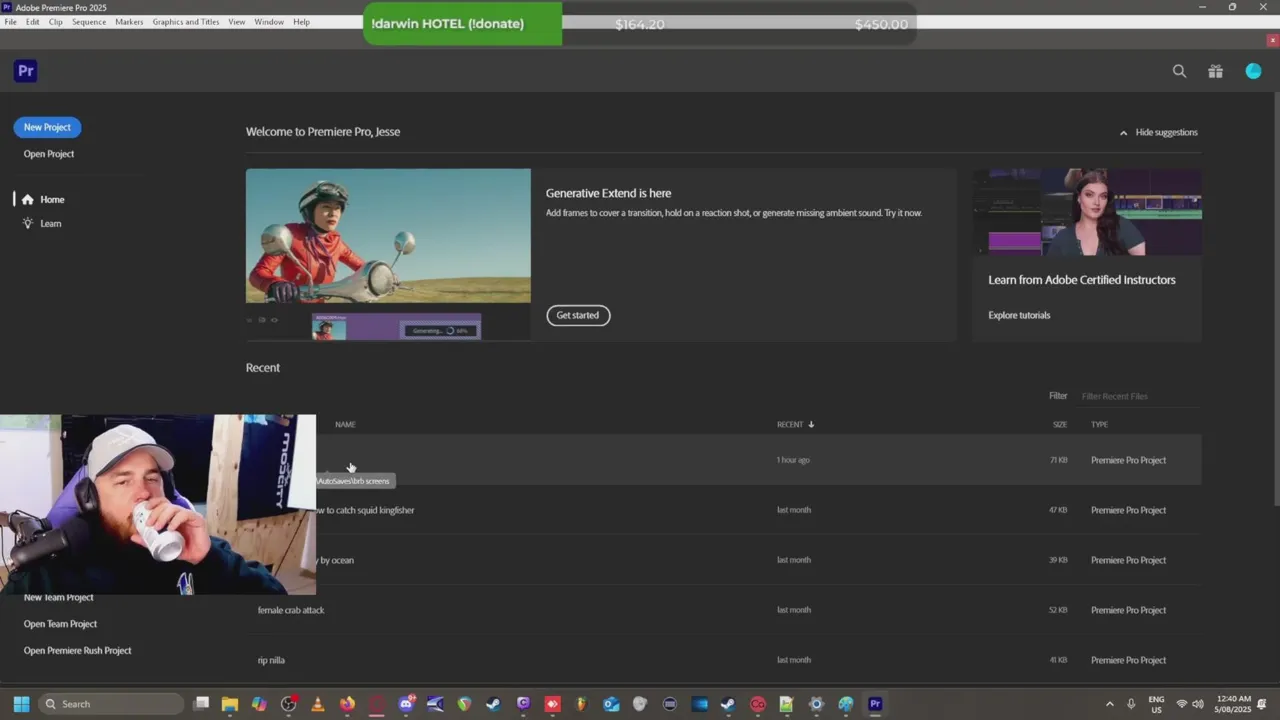This screenshot has width=1280, height=720.
Task: Open the View menu
Action: pos(237,22)
